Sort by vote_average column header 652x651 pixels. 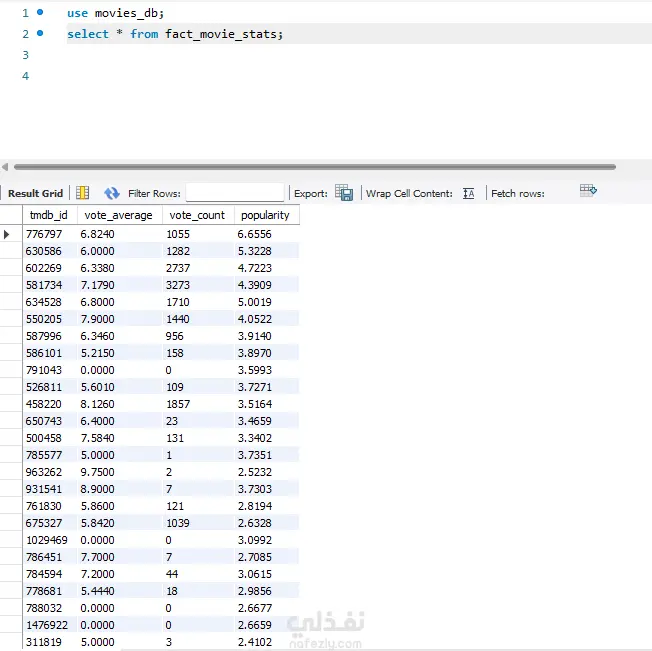click(120, 215)
